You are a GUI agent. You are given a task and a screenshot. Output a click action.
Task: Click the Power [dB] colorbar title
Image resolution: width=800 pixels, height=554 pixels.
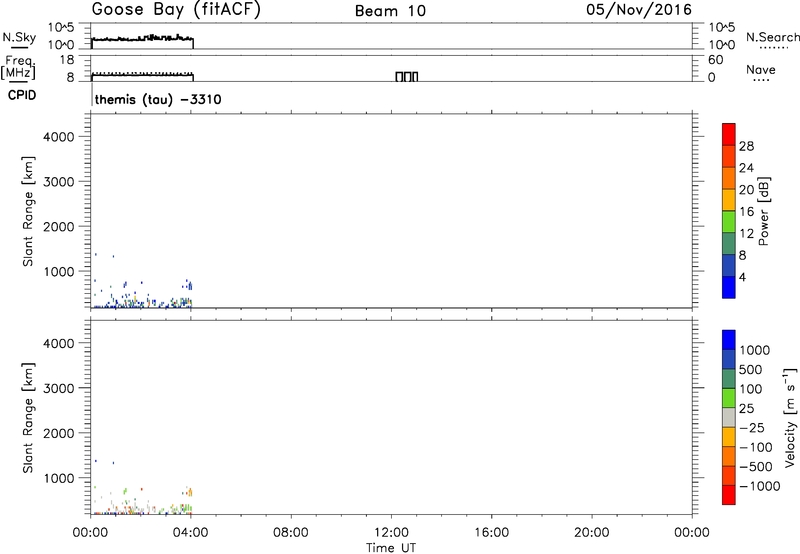coord(764,211)
